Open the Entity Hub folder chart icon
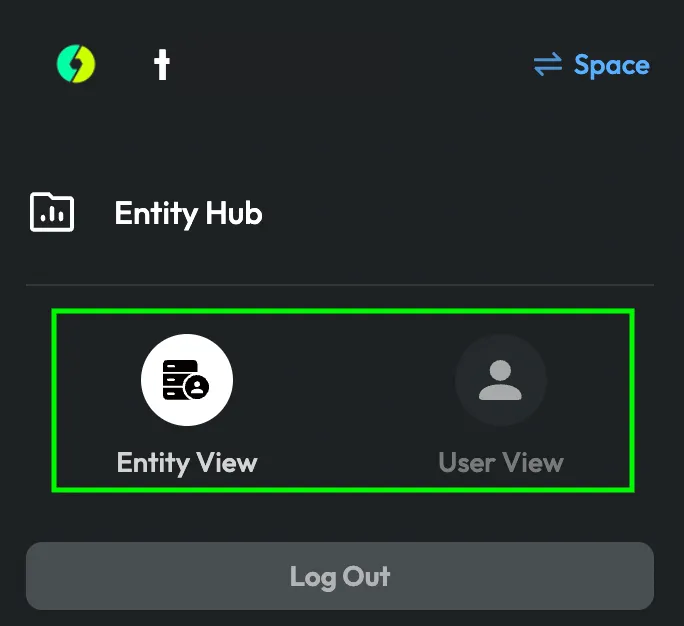 tap(52, 213)
